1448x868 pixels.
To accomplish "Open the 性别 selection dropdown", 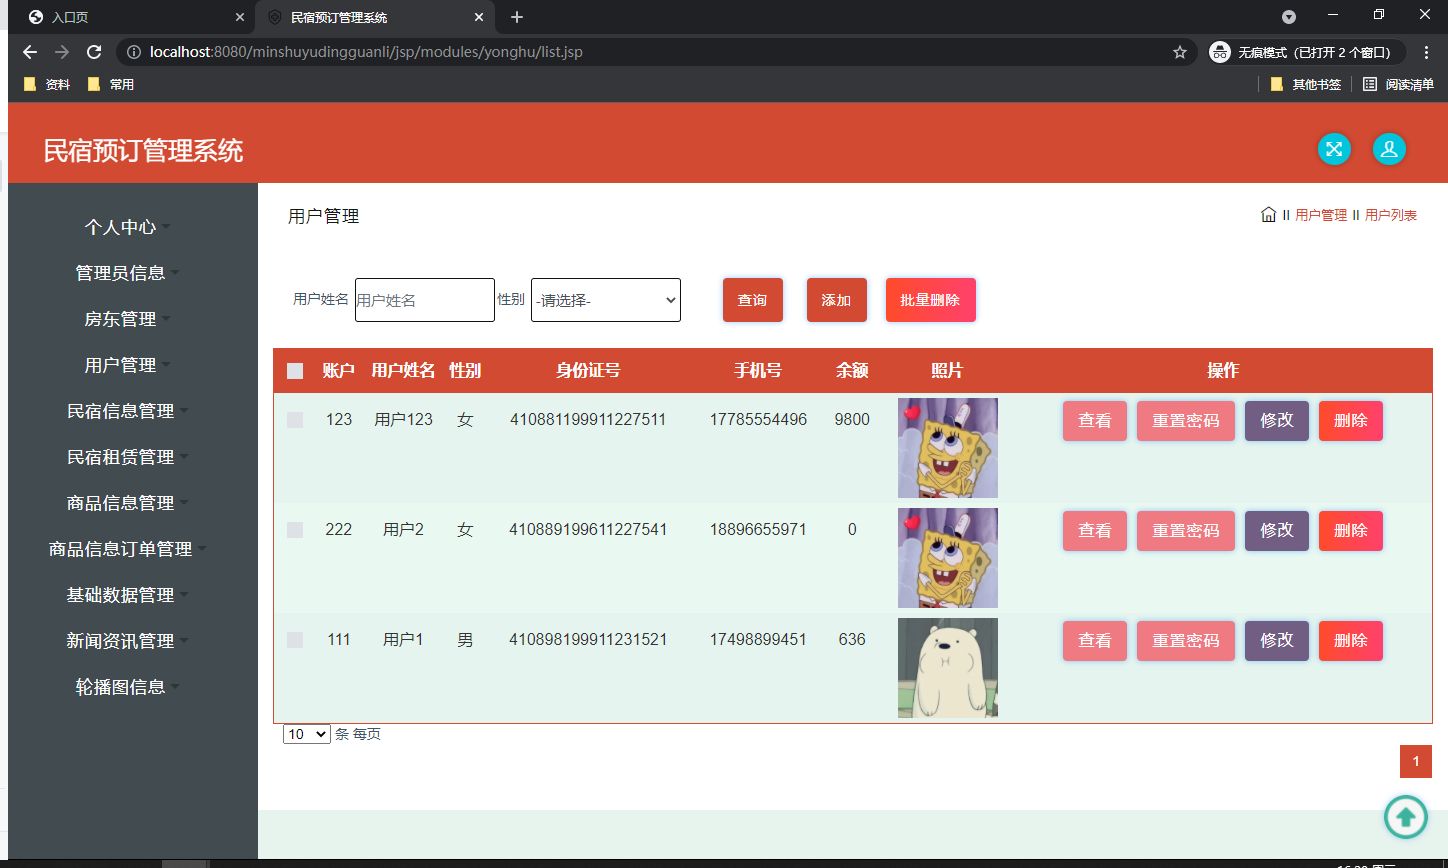I will [606, 300].
